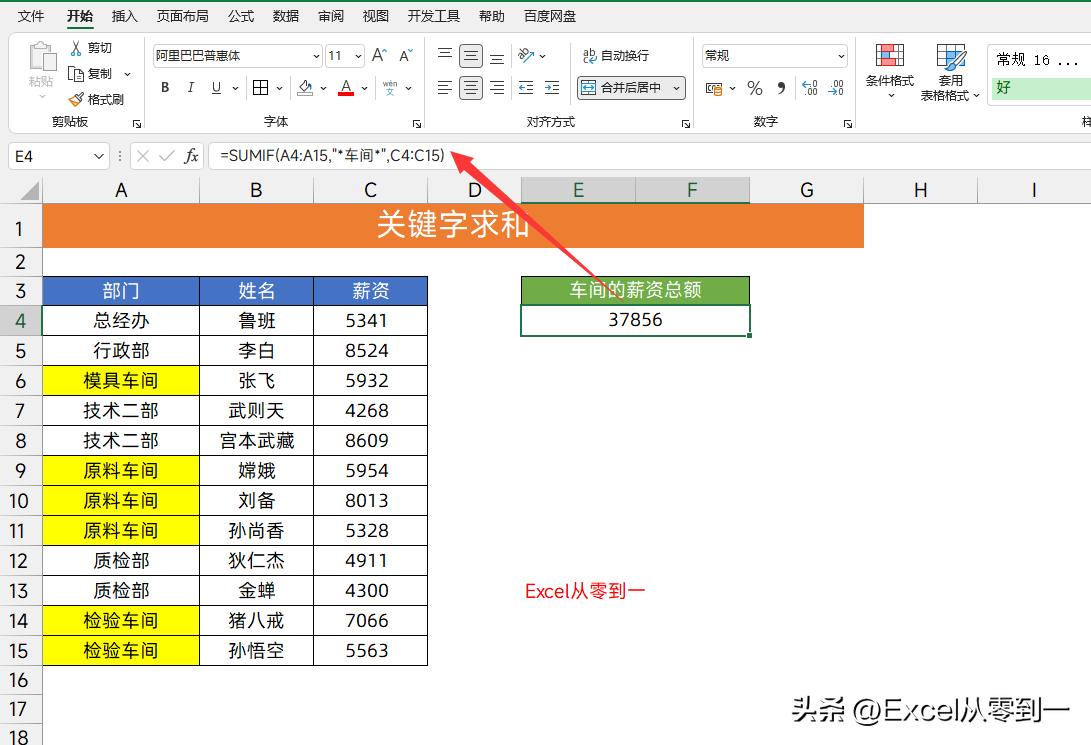Click the 合并后居中 merge button

click(629, 88)
